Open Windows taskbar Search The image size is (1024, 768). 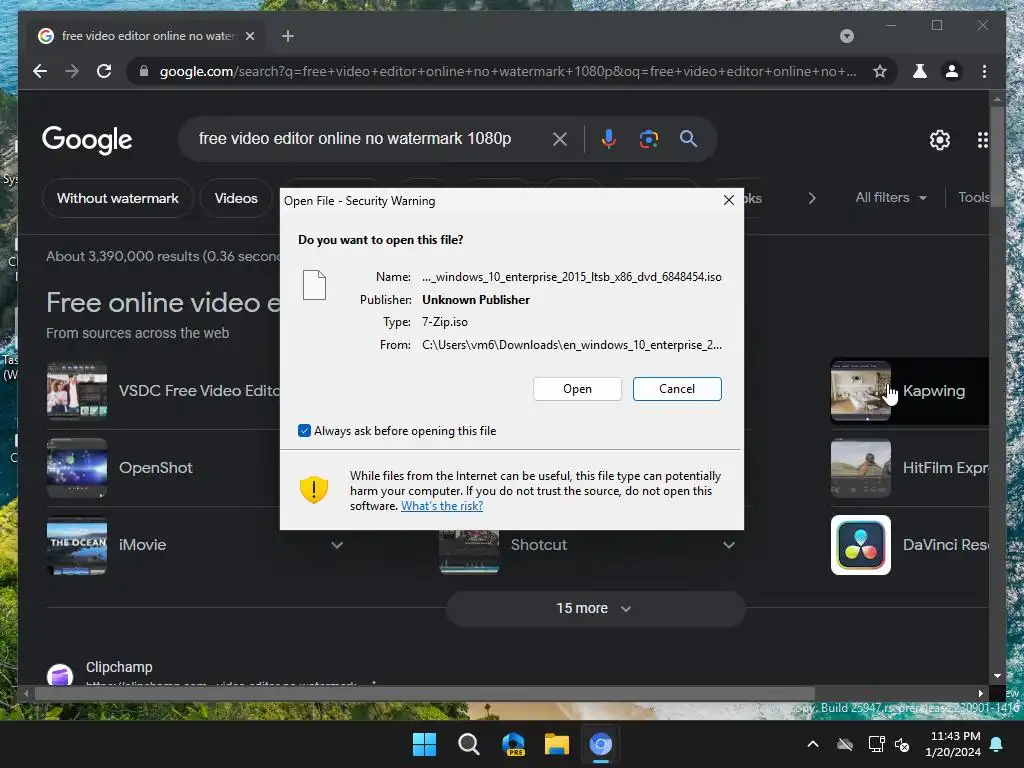point(468,744)
